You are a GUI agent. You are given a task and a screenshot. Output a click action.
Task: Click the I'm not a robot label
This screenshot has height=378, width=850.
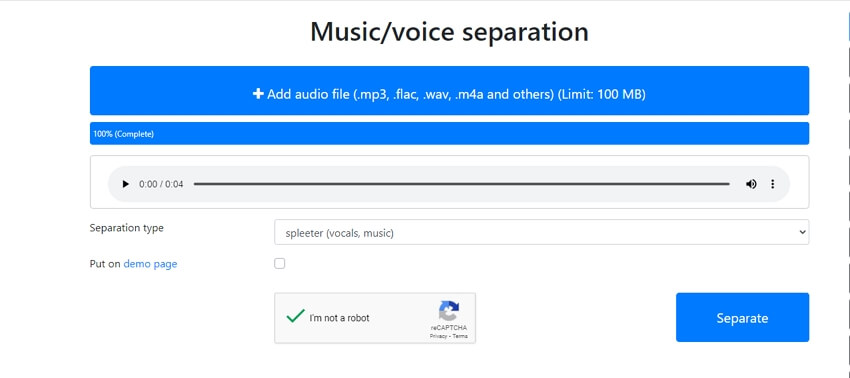339,318
